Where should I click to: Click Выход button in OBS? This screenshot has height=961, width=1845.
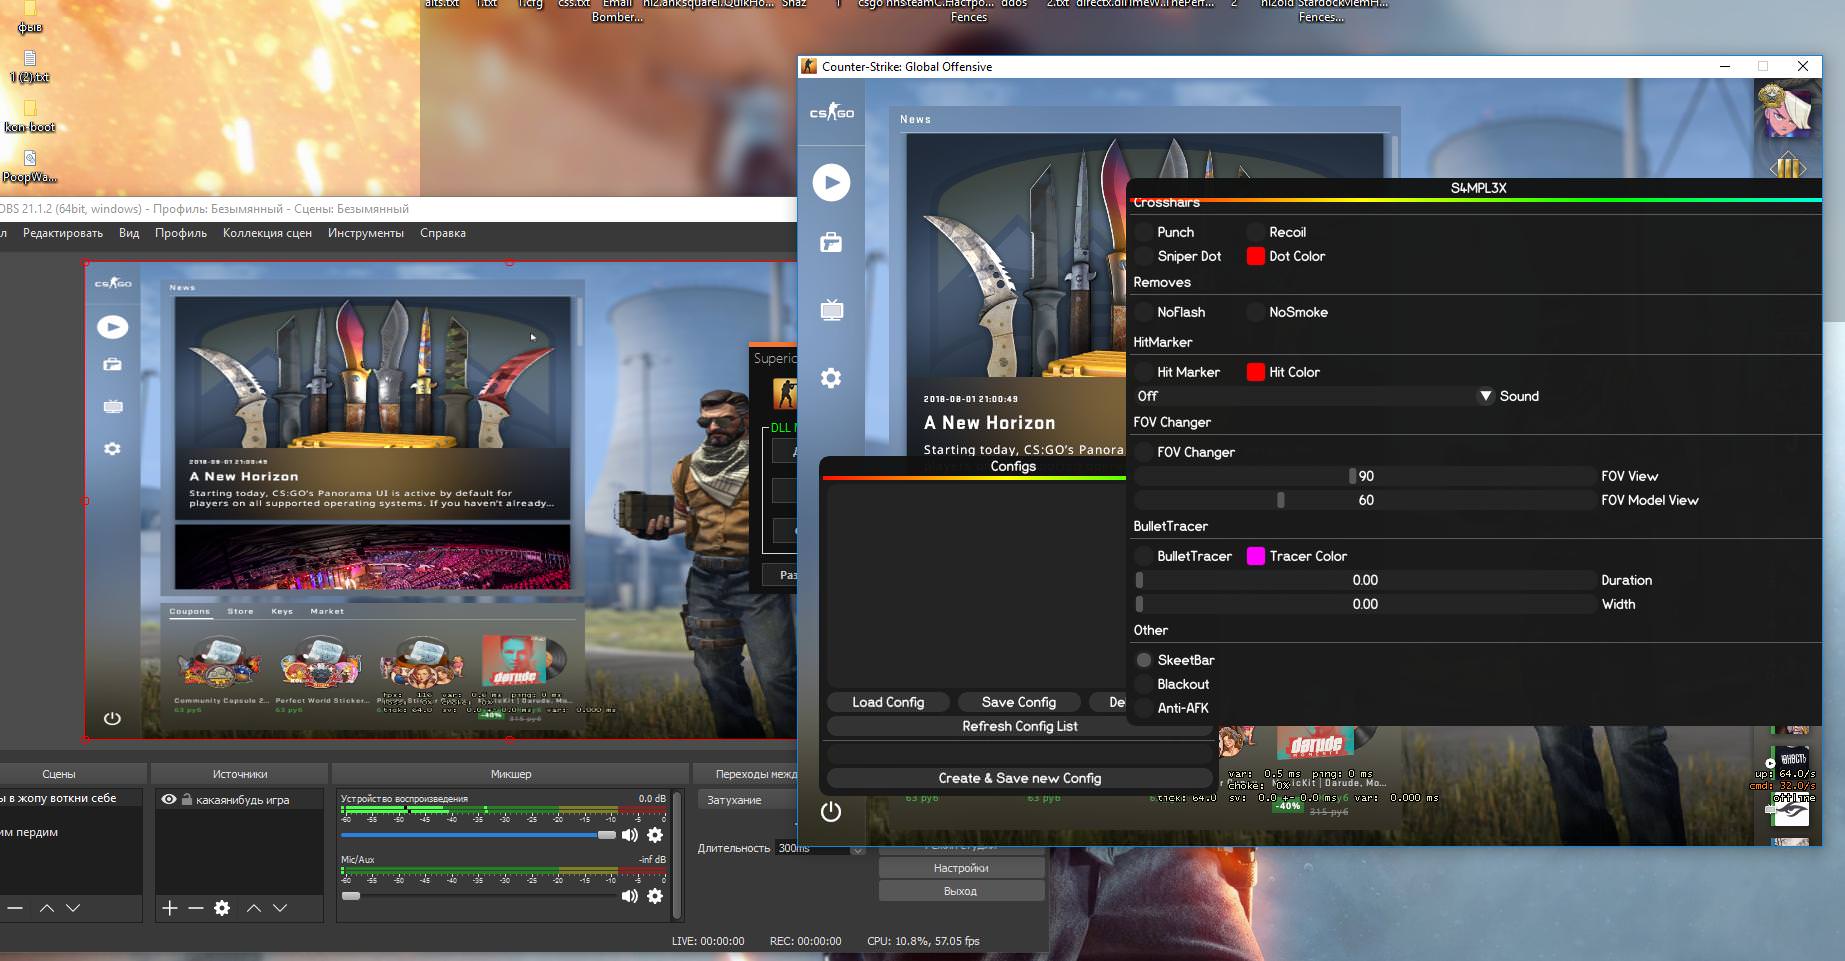pos(961,891)
